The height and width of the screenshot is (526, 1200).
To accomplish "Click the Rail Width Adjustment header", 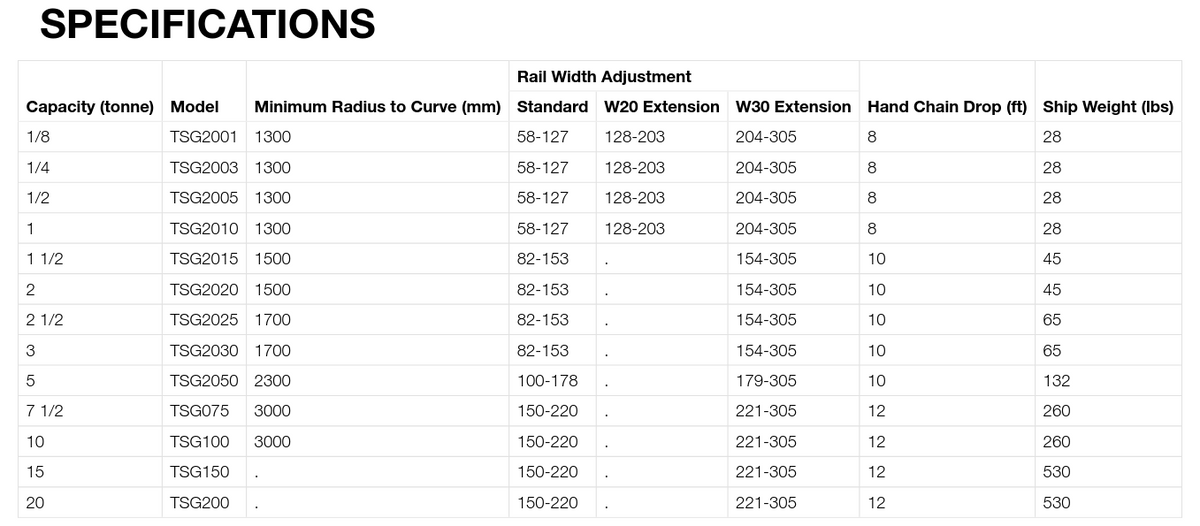I will (x=603, y=76).
